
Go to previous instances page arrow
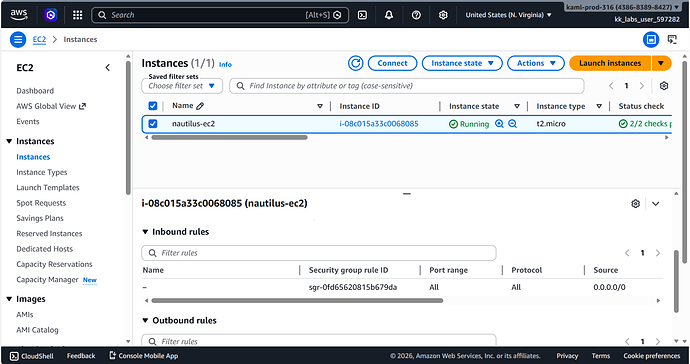click(x=611, y=86)
